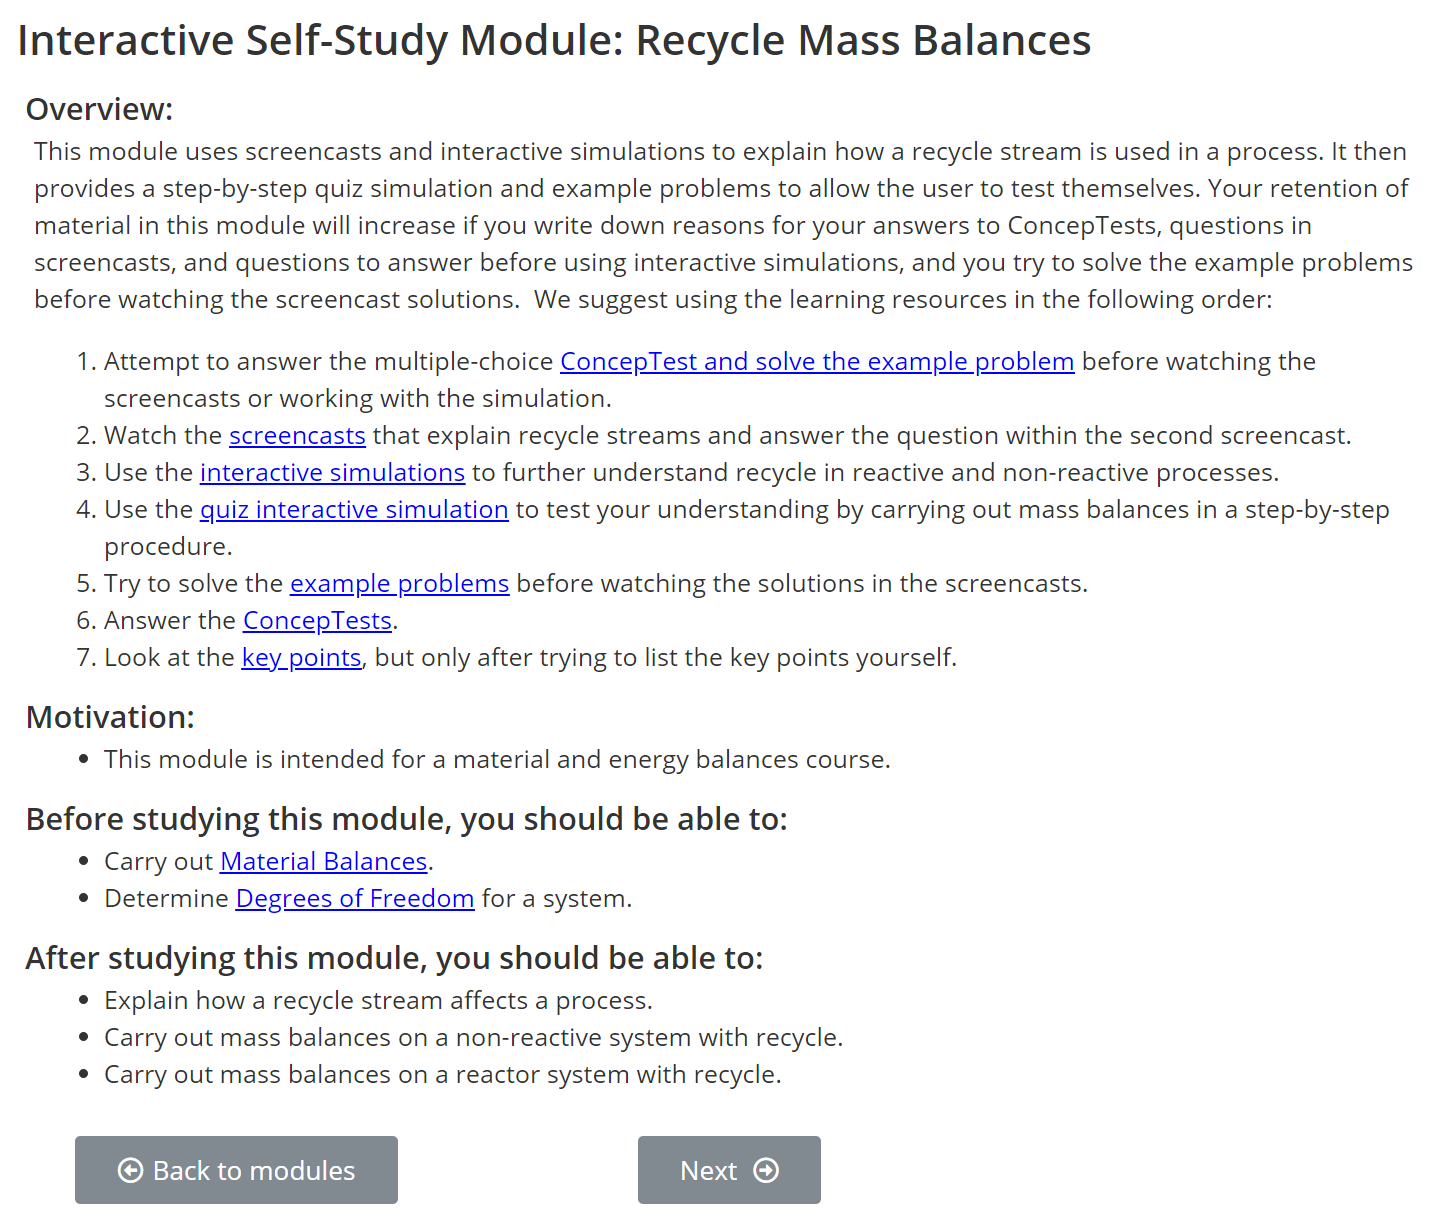Go to the Next page button
This screenshot has height=1228, width=1446.
tap(728, 1170)
